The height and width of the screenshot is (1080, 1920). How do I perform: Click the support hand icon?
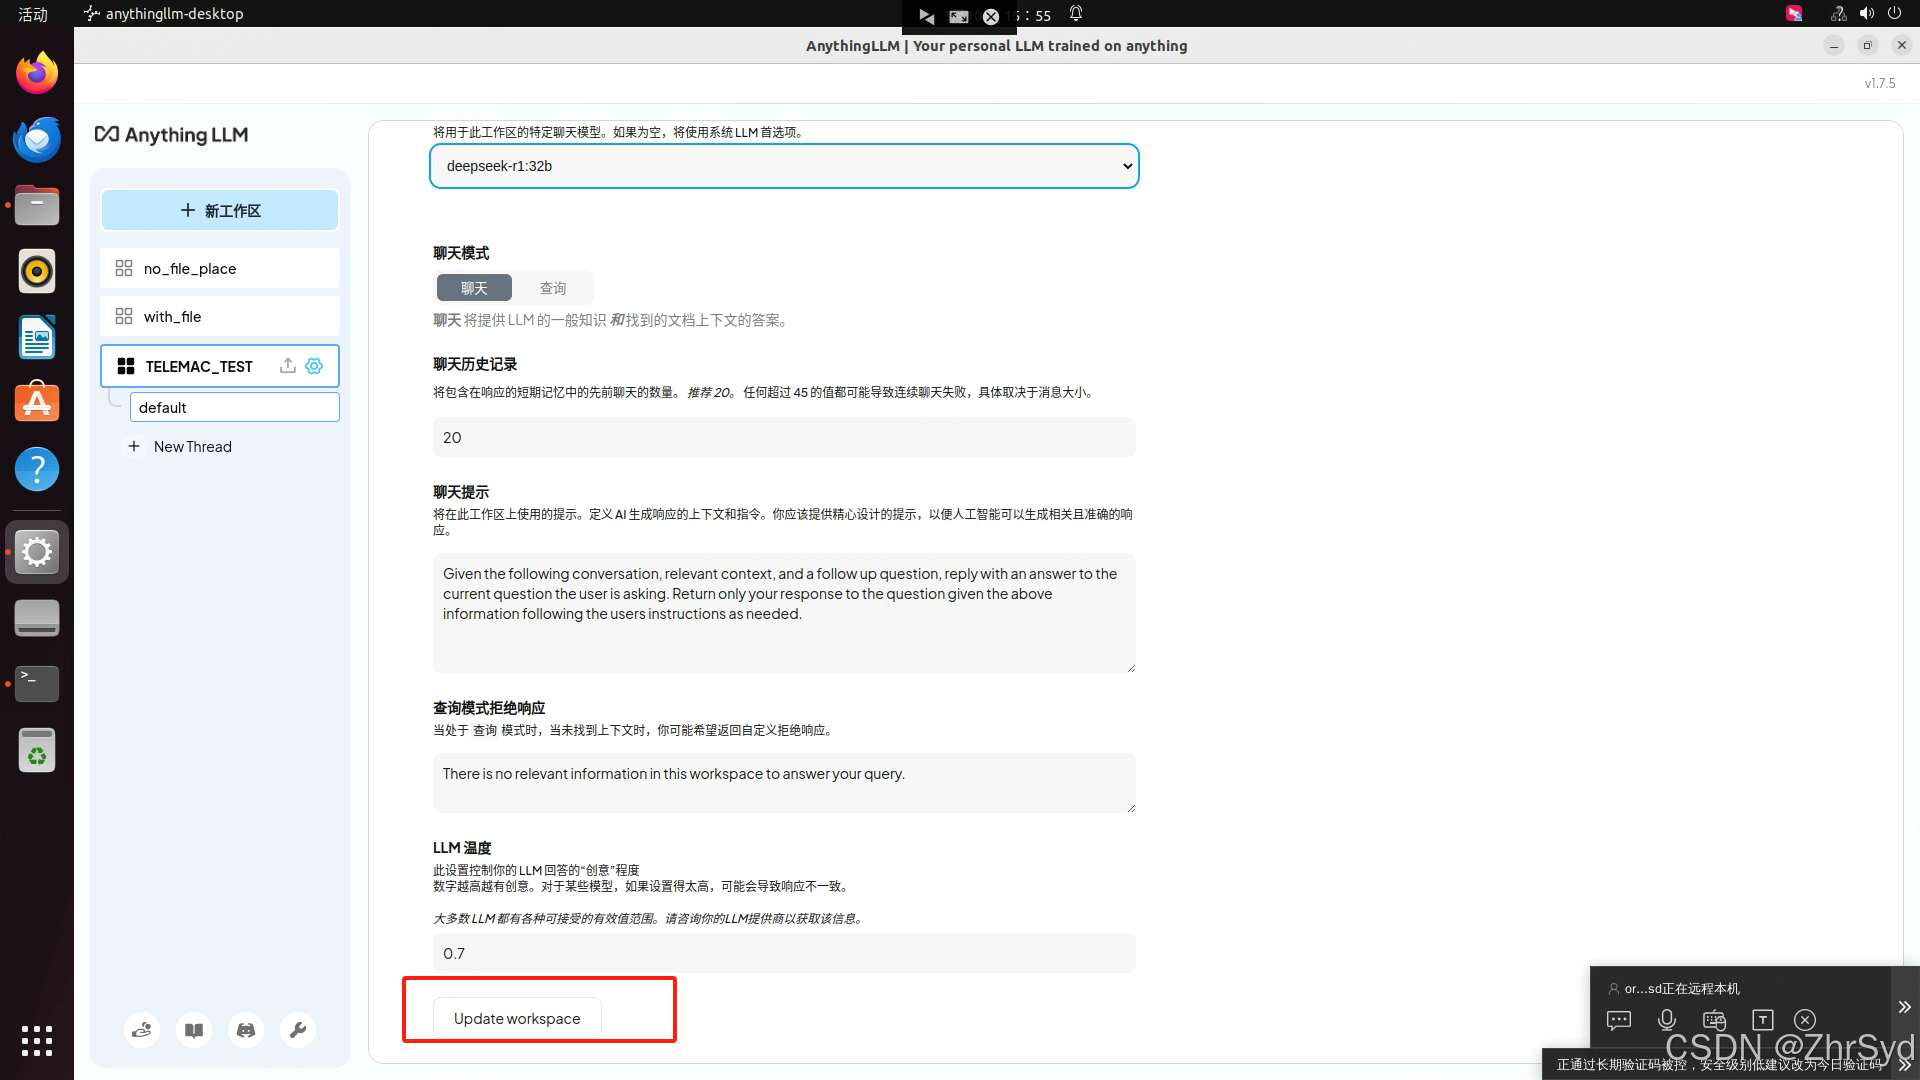point(142,1030)
